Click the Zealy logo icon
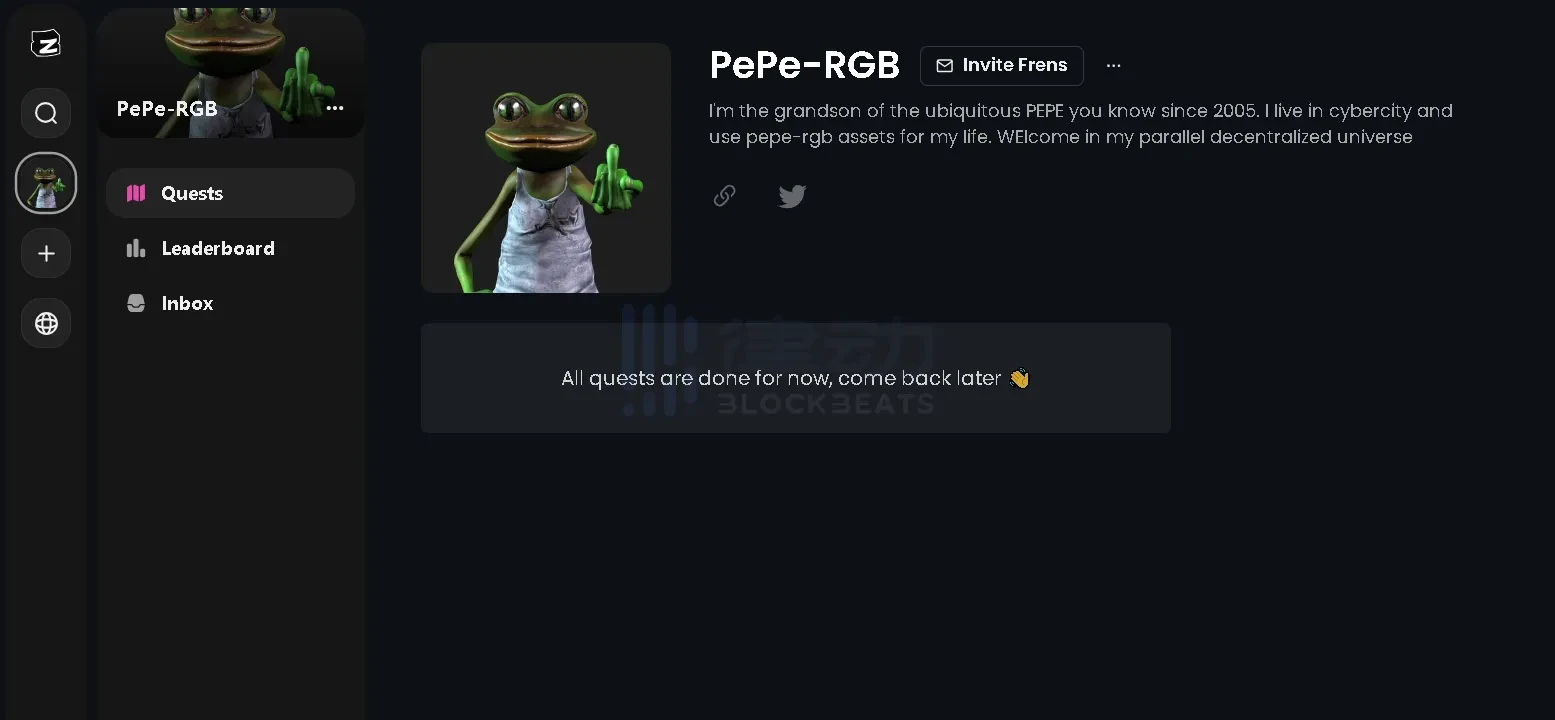The width and height of the screenshot is (1555, 720). pyautogui.click(x=46, y=43)
